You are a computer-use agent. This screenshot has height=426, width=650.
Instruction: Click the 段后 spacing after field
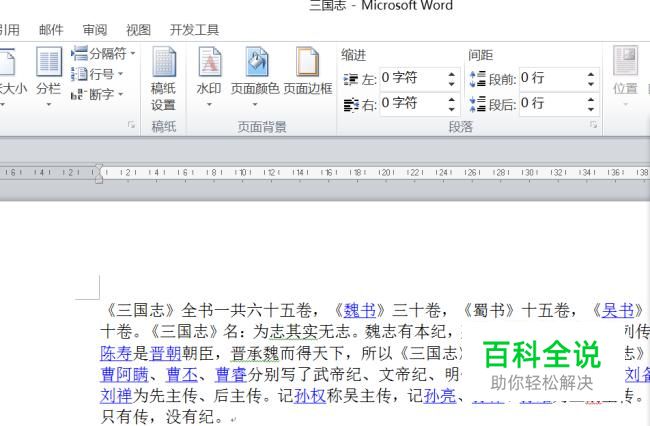click(x=552, y=104)
